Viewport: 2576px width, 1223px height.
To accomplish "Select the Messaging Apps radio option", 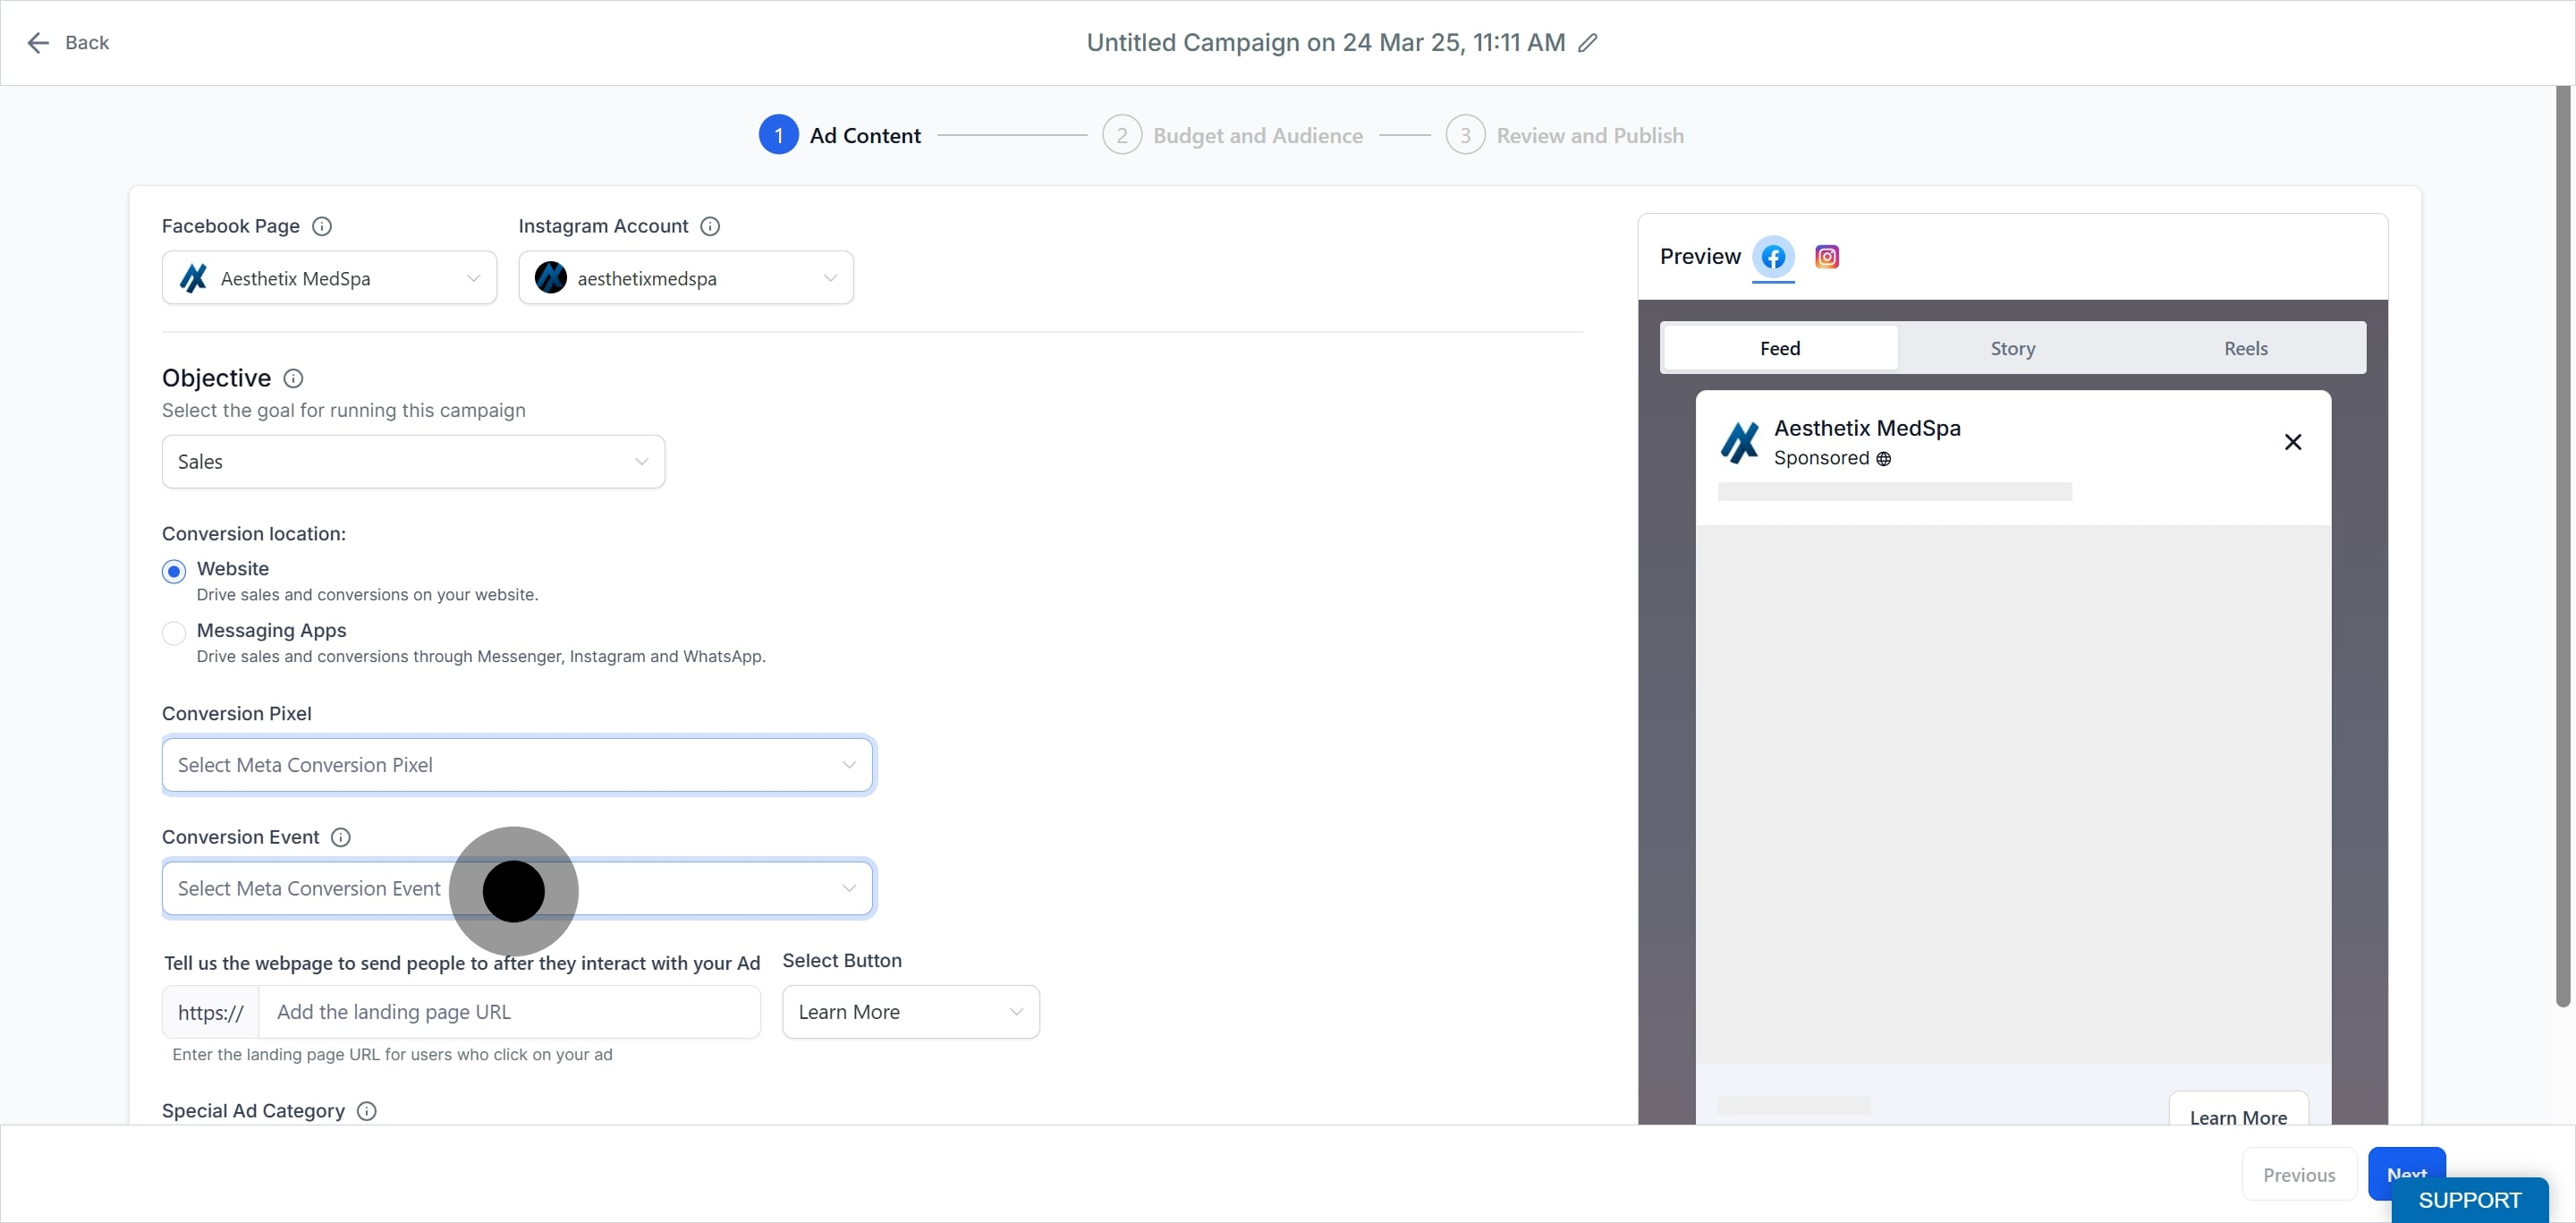I will point(174,633).
